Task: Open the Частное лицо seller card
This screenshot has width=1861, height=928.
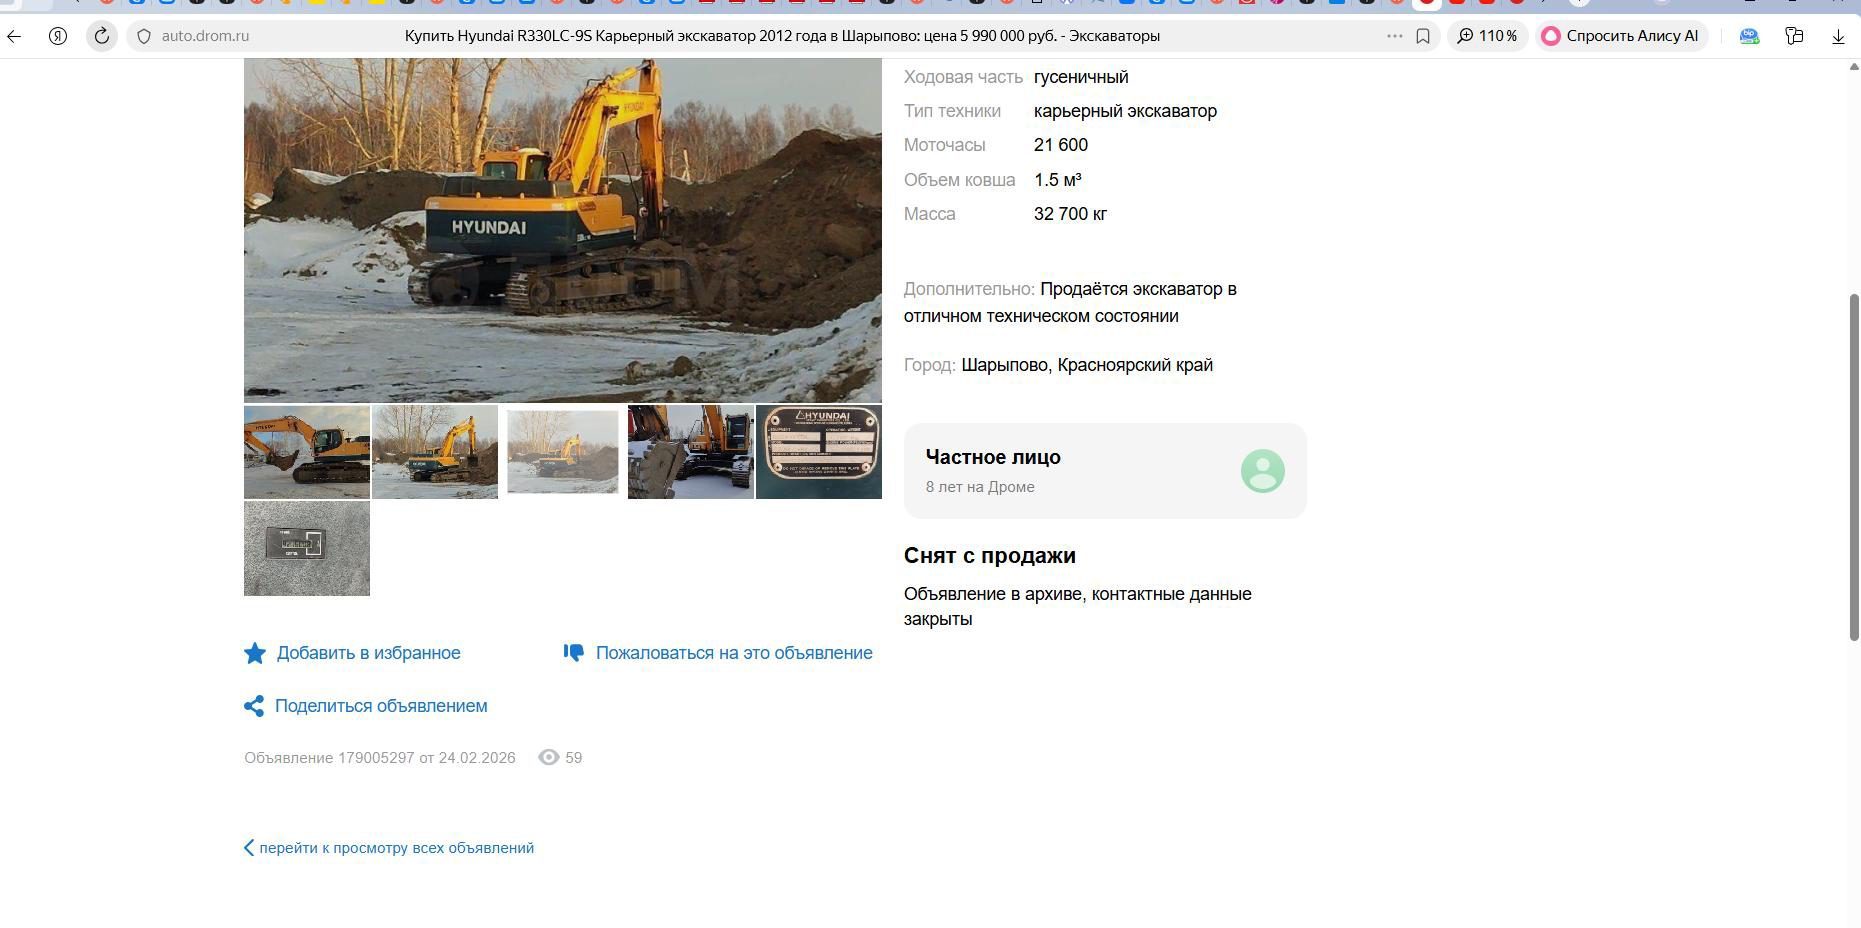Action: click(x=1105, y=471)
